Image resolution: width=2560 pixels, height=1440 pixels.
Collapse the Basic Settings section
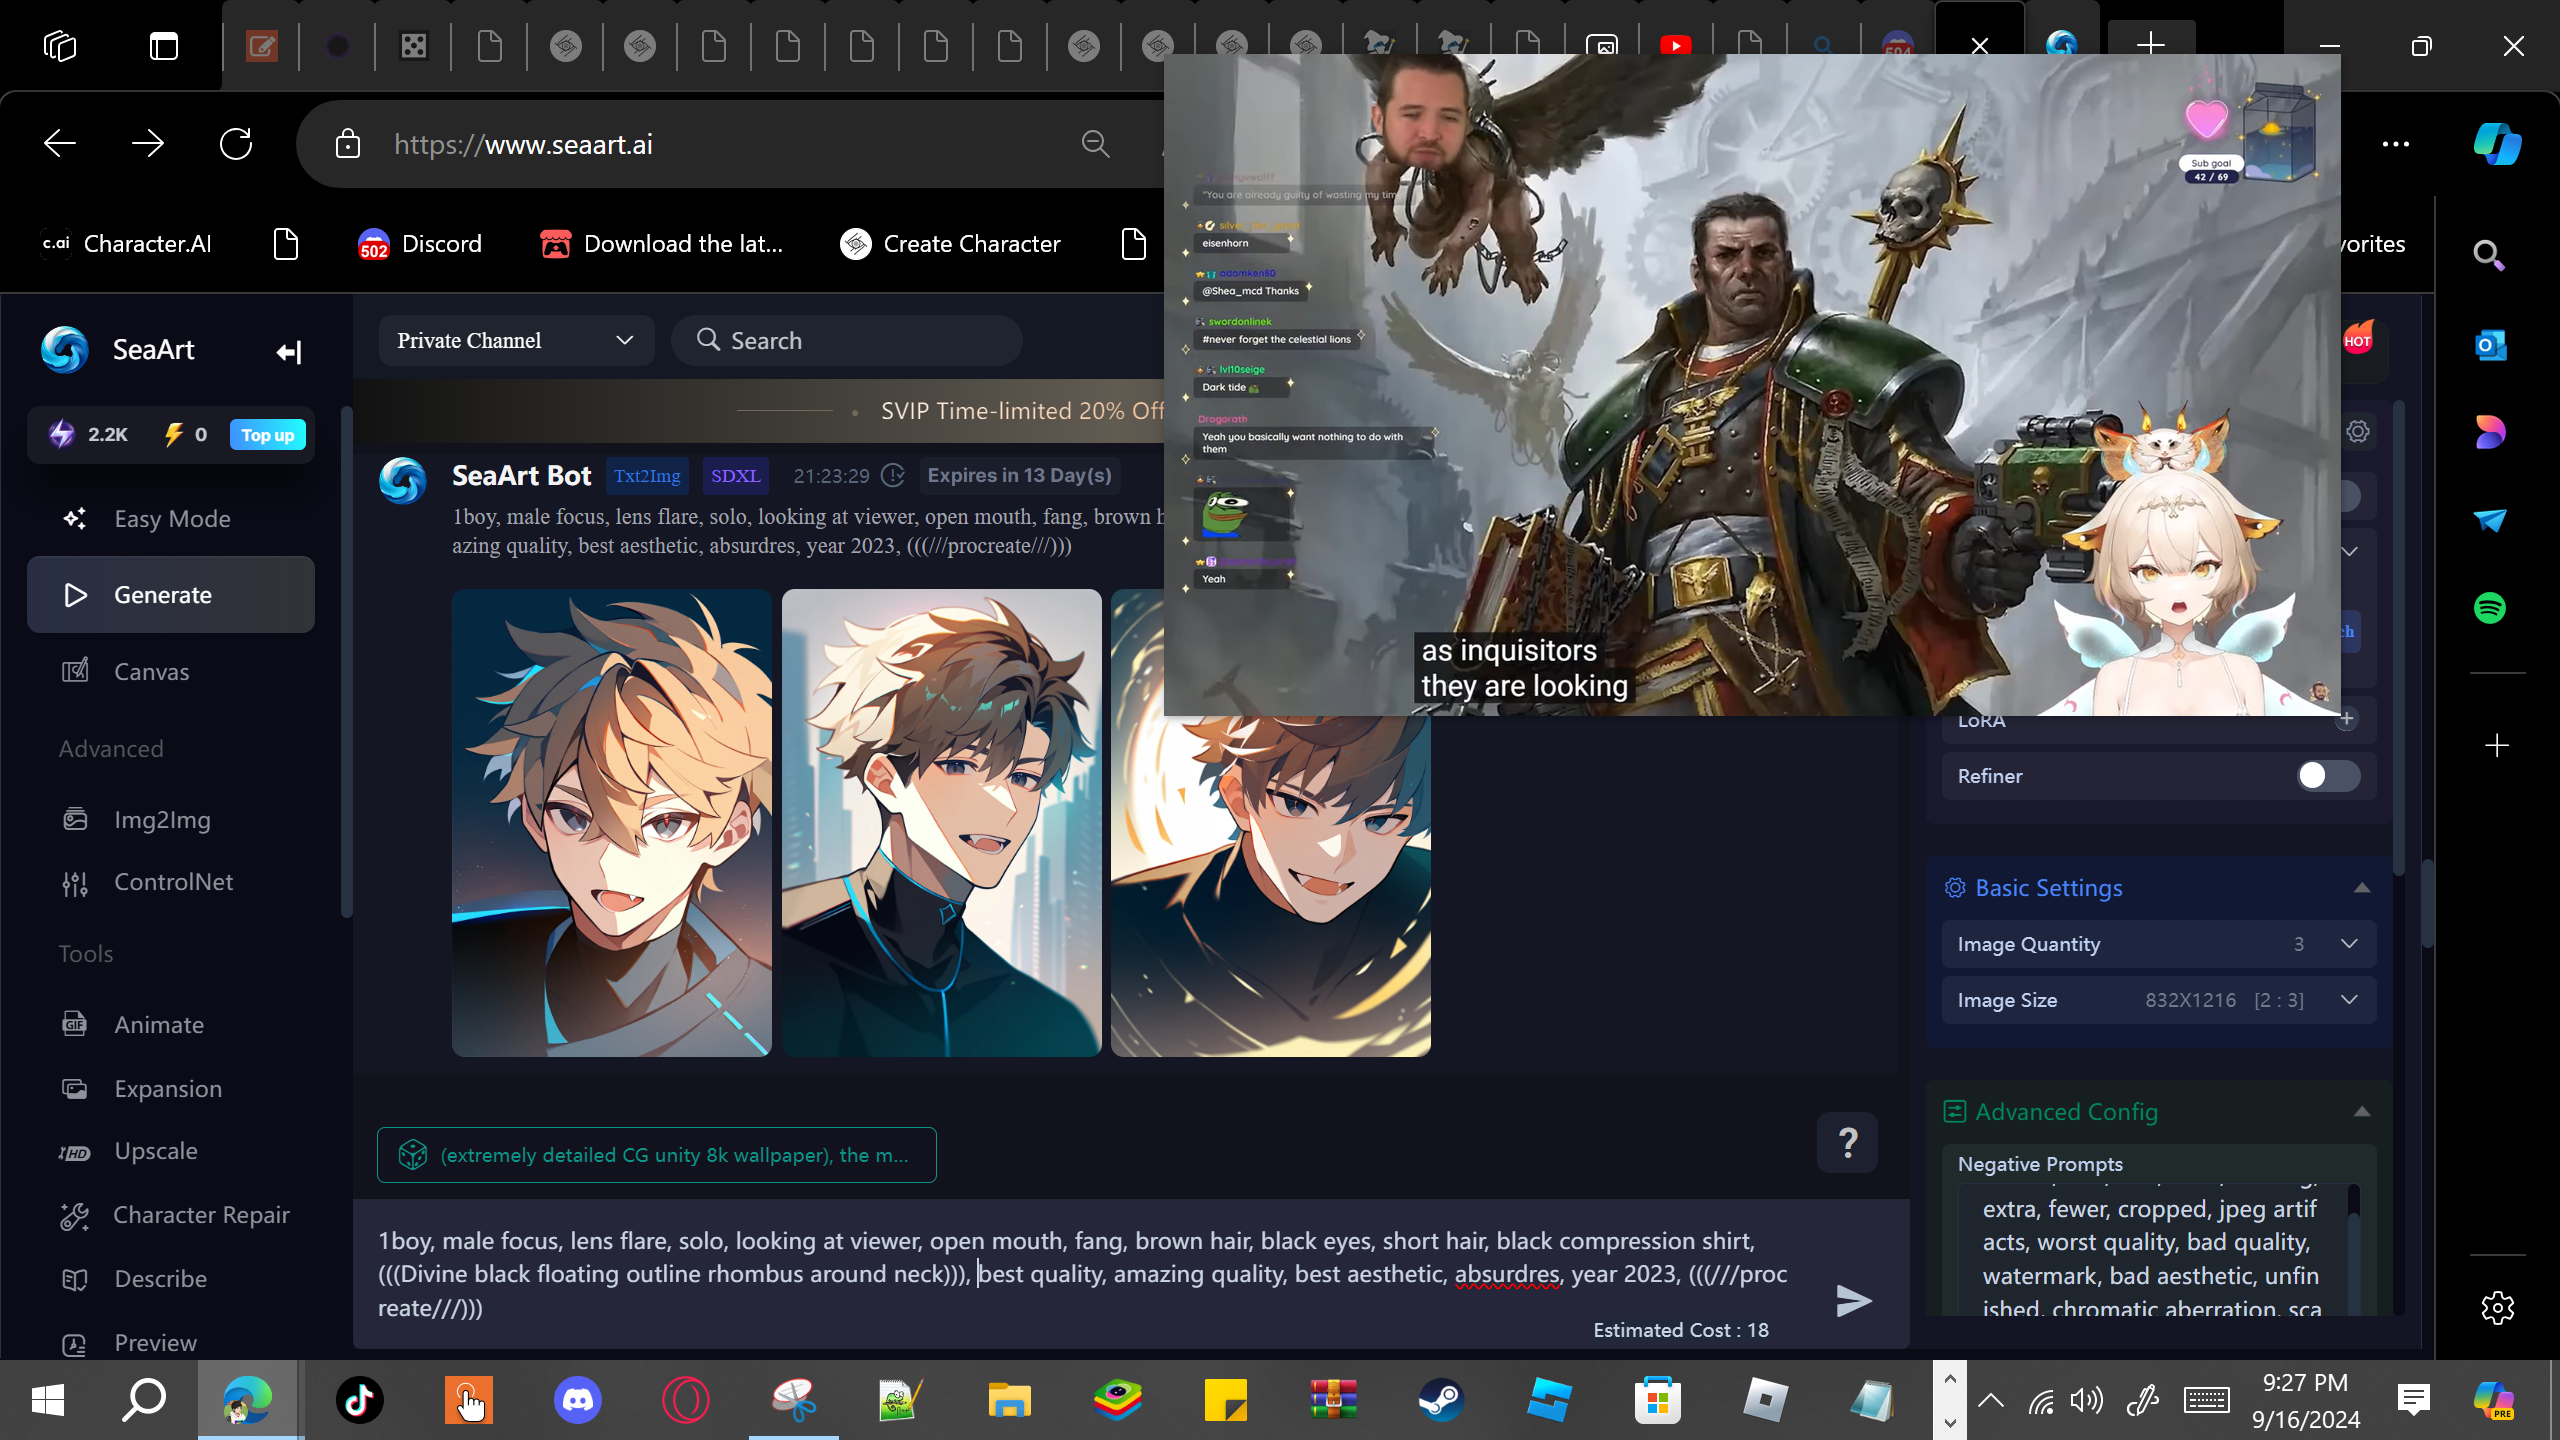pyautogui.click(x=2362, y=888)
